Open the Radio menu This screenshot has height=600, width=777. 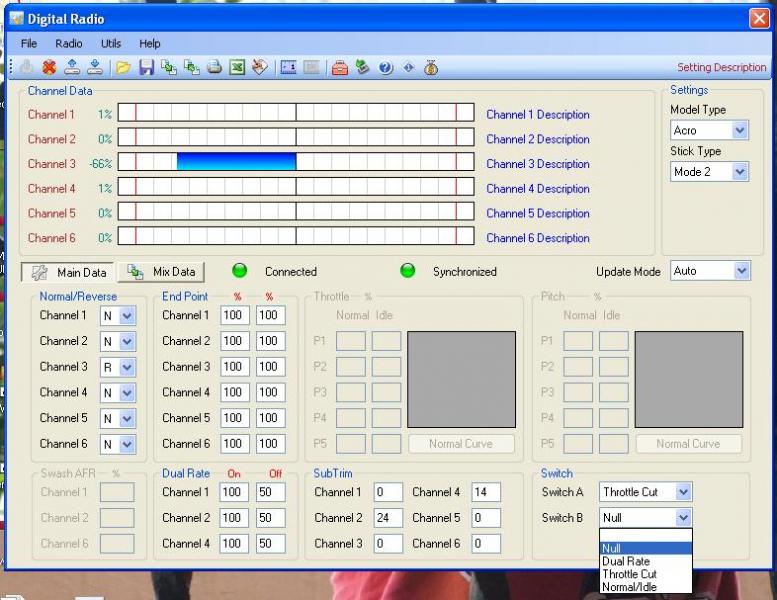click(x=69, y=44)
